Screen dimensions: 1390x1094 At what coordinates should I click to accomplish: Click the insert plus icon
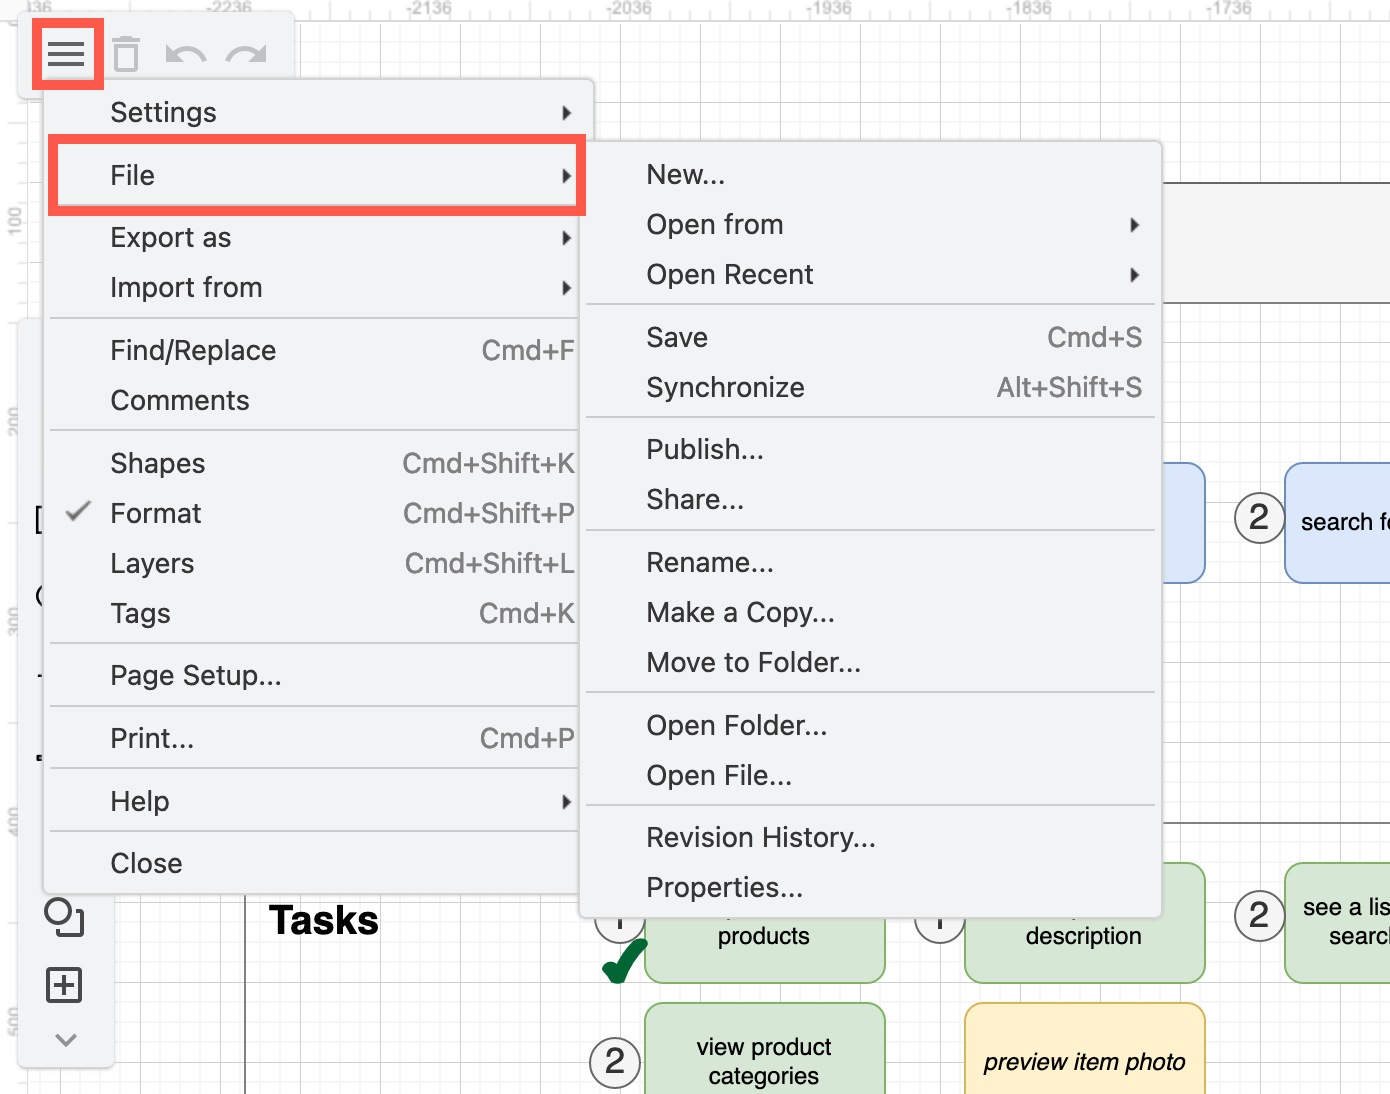(x=63, y=984)
